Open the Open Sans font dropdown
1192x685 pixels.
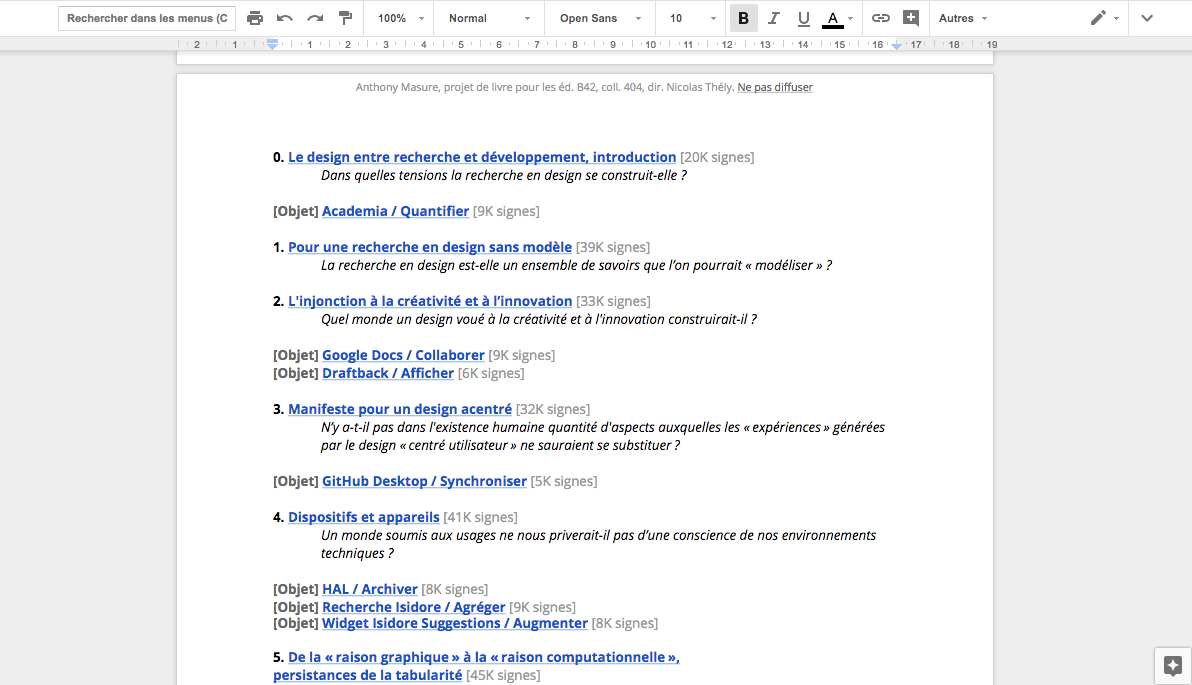pos(601,18)
